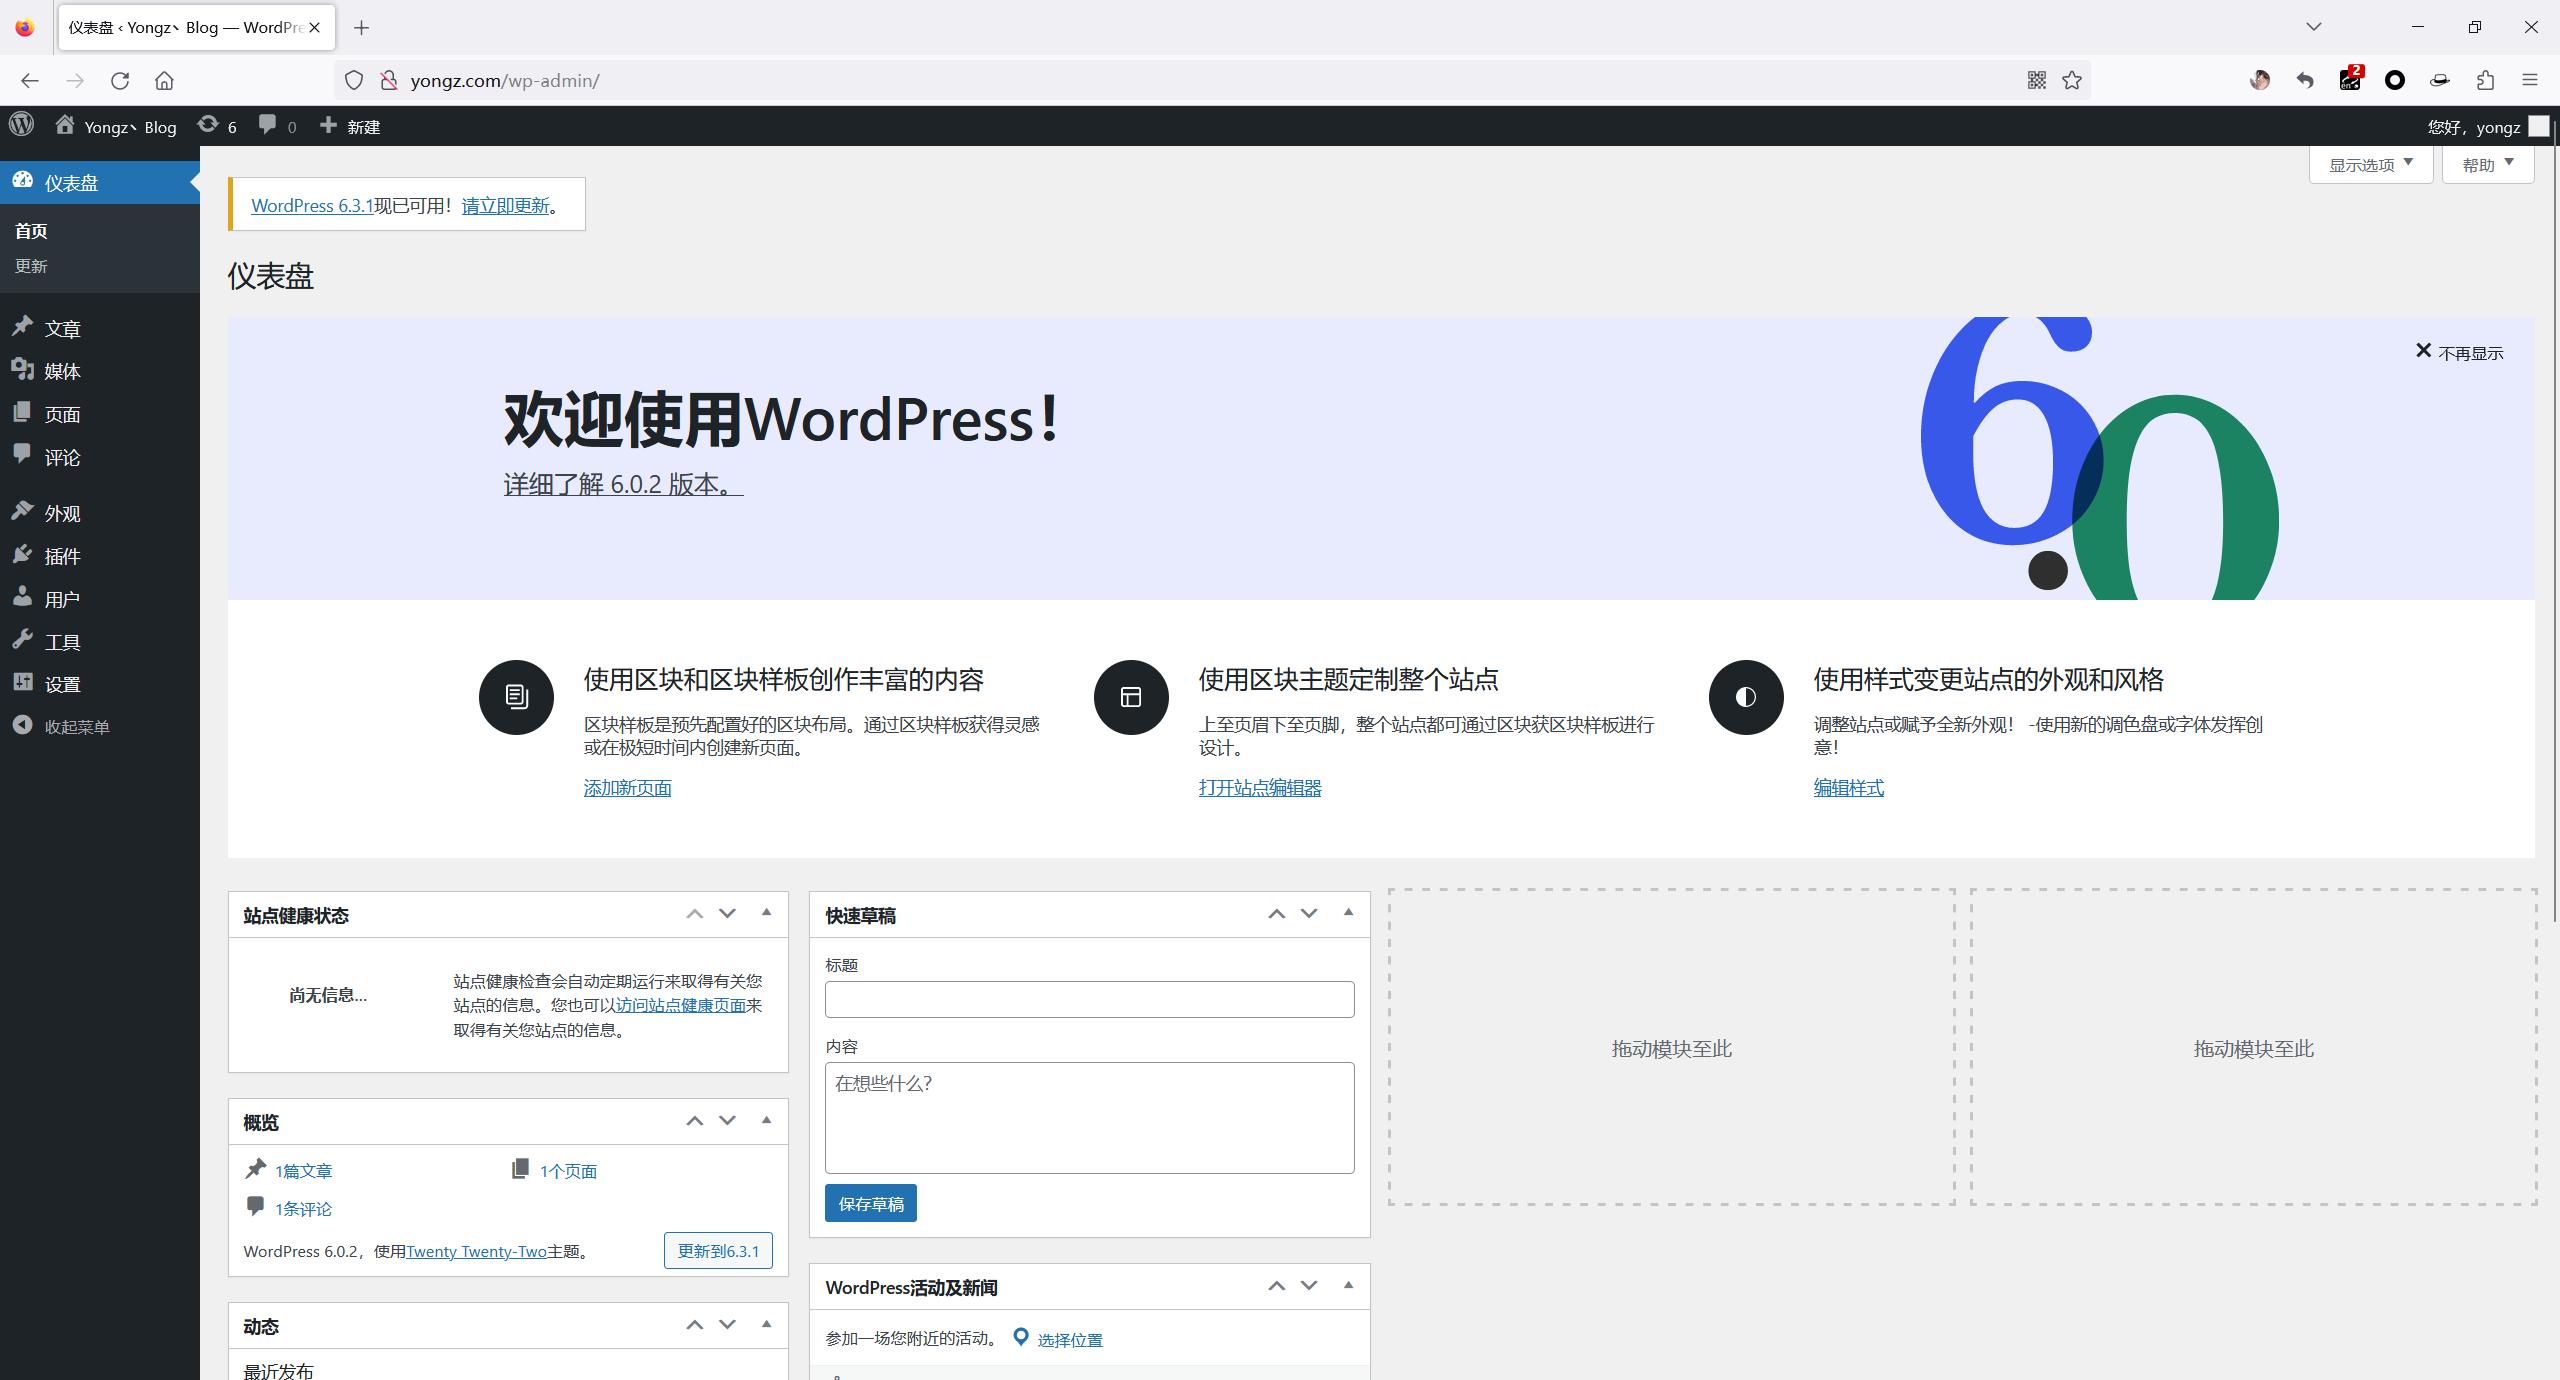The image size is (2560, 1380).
Task: Open 详细了解 6.0.2 版本 link
Action: coord(623,484)
